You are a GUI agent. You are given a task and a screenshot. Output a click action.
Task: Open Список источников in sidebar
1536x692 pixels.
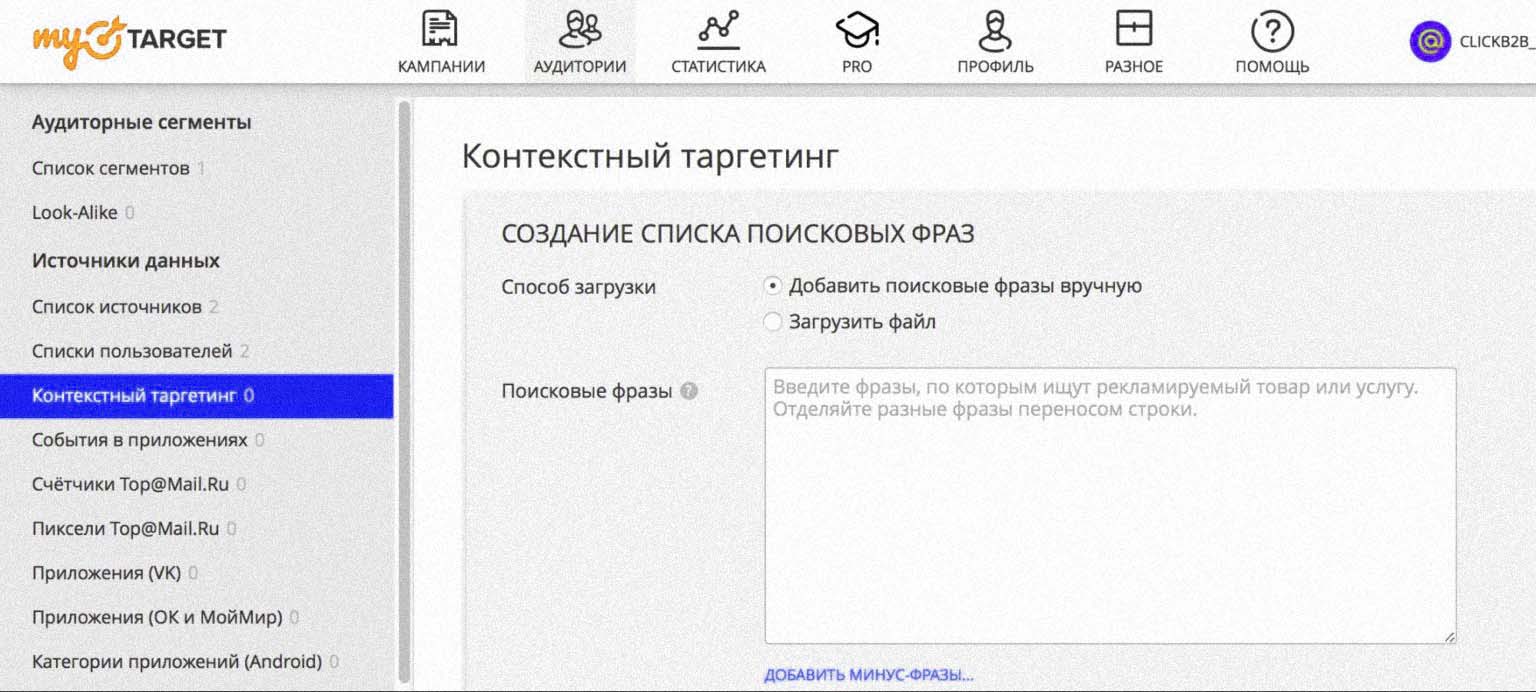click(x=116, y=306)
